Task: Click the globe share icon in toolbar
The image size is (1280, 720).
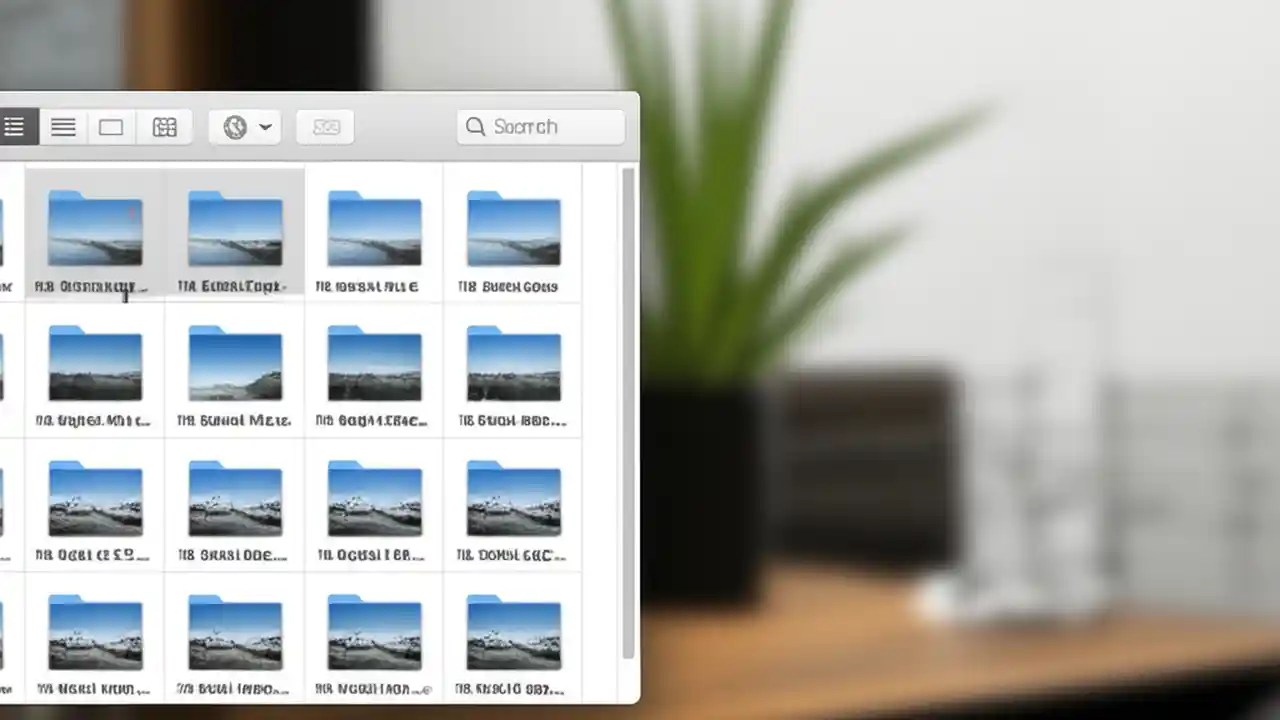Action: pyautogui.click(x=234, y=126)
